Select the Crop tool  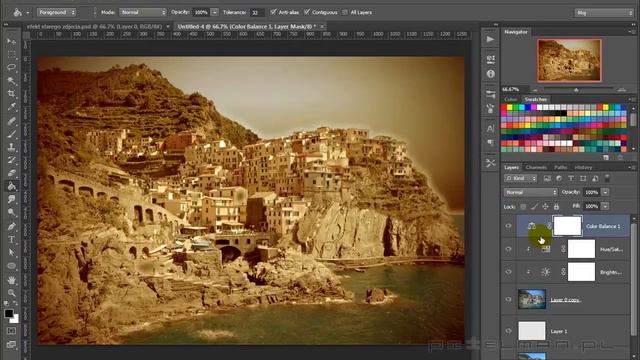11,94
